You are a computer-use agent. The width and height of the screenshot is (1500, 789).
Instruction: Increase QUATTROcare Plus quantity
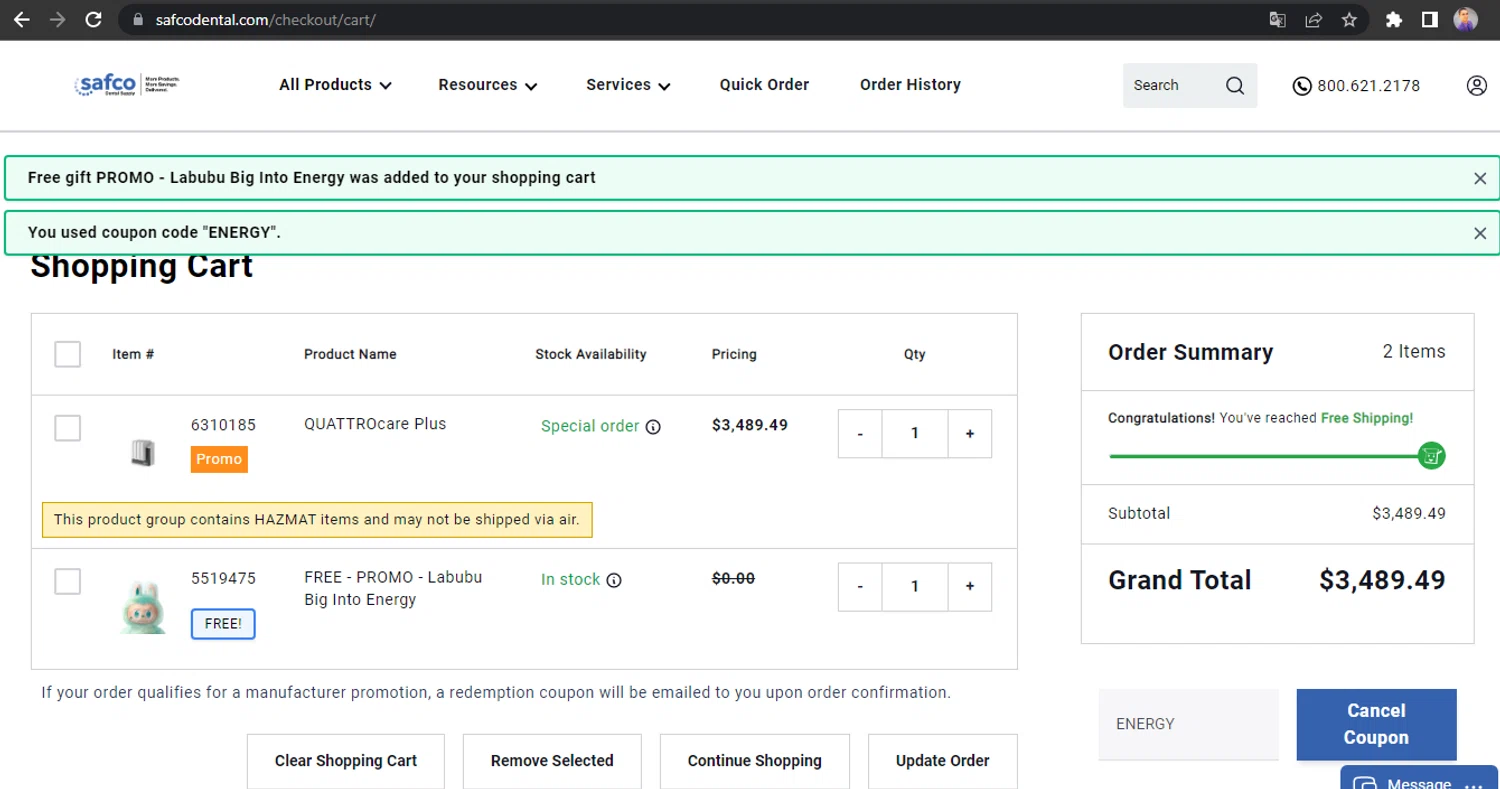[x=970, y=434]
